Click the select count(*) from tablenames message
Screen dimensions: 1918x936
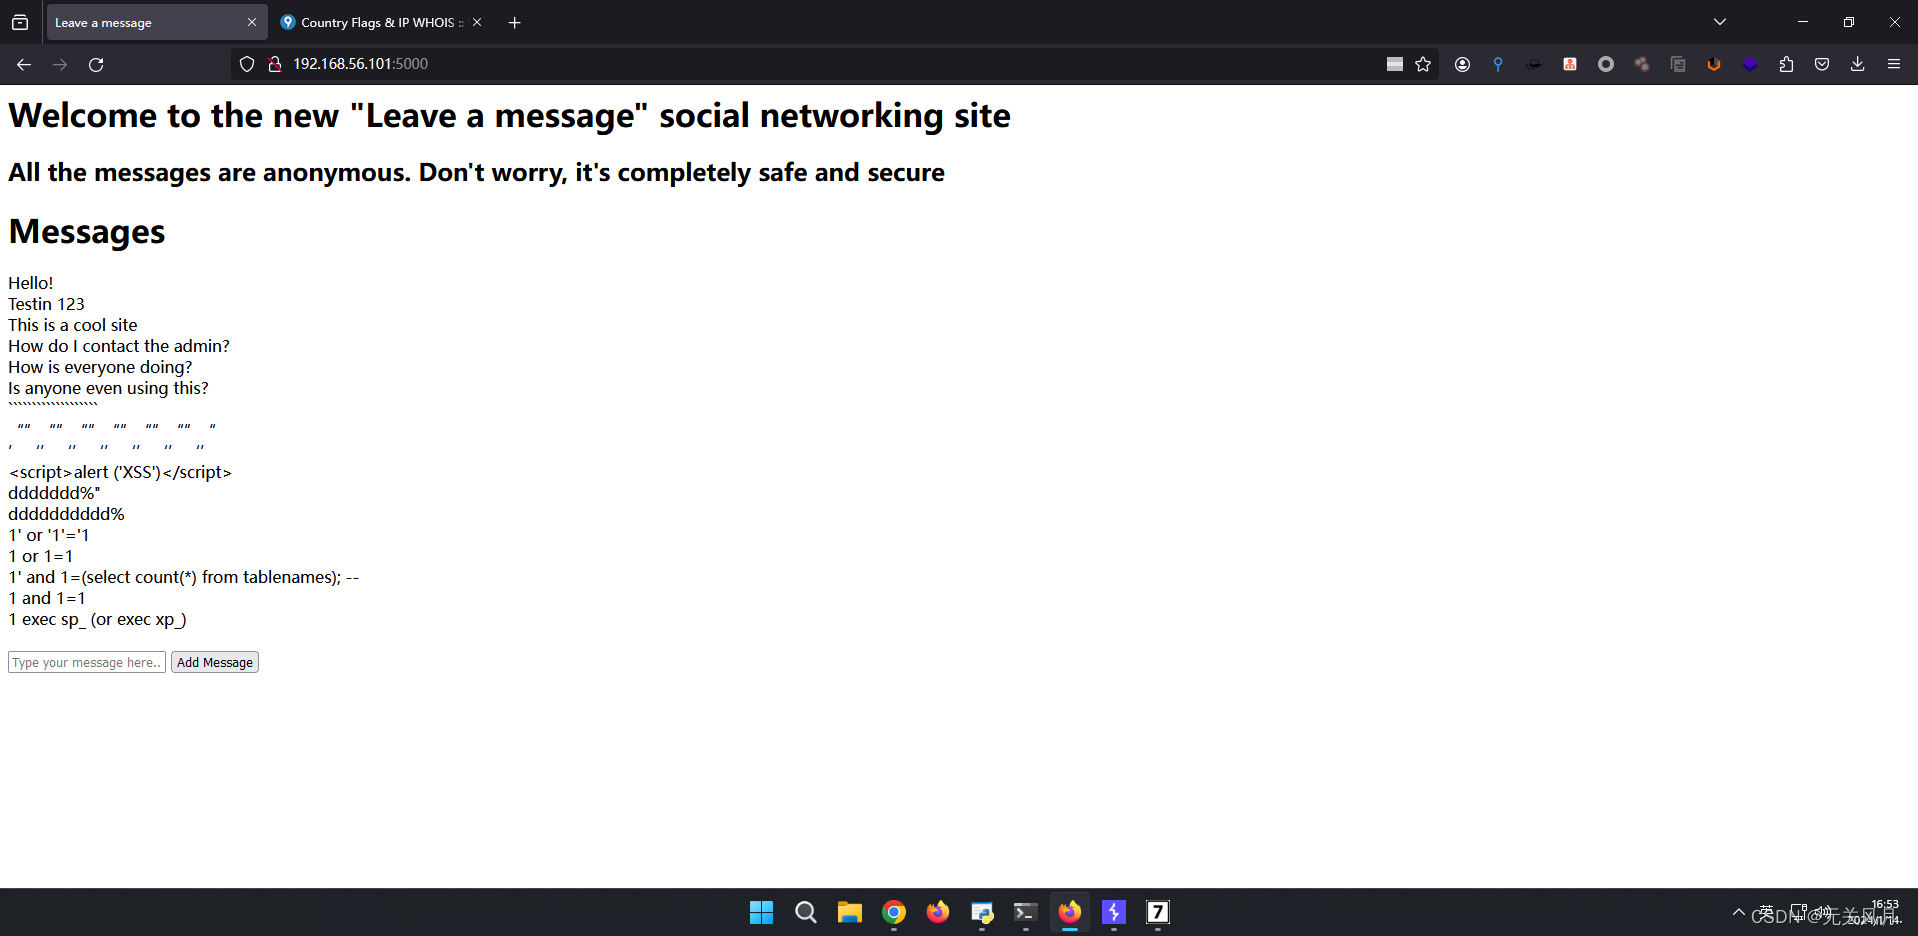[x=183, y=577]
